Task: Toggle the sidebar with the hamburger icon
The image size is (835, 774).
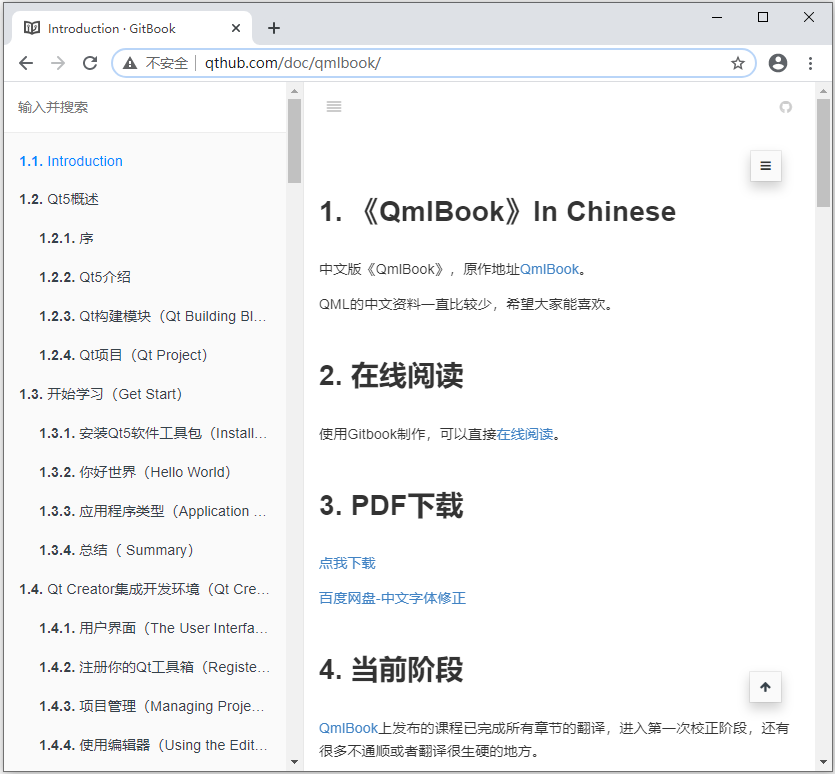Action: coord(334,107)
